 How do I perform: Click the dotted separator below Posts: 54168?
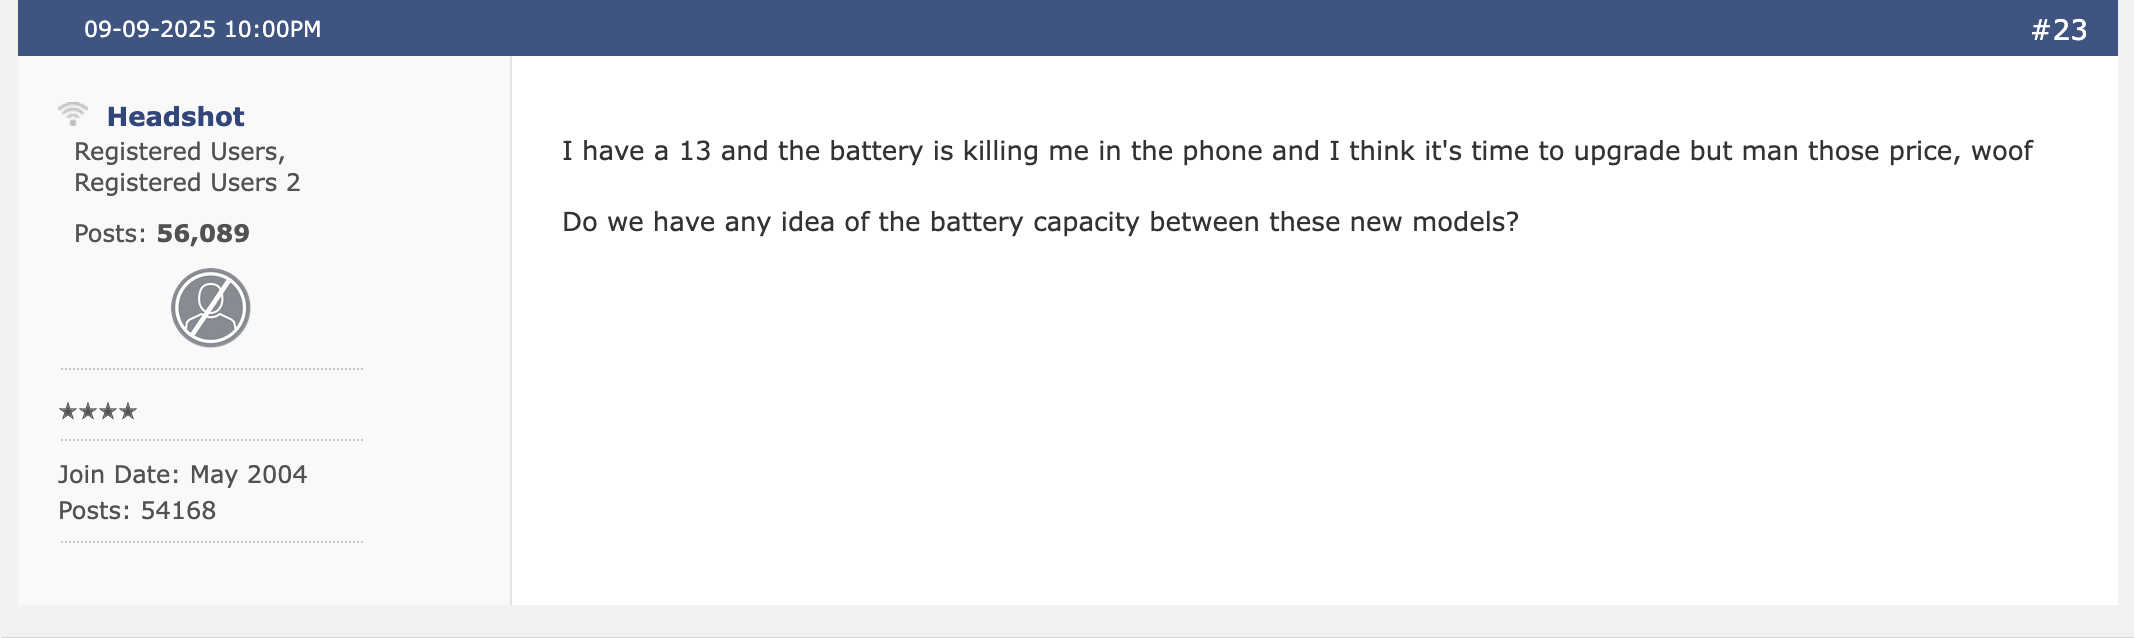[x=211, y=542]
